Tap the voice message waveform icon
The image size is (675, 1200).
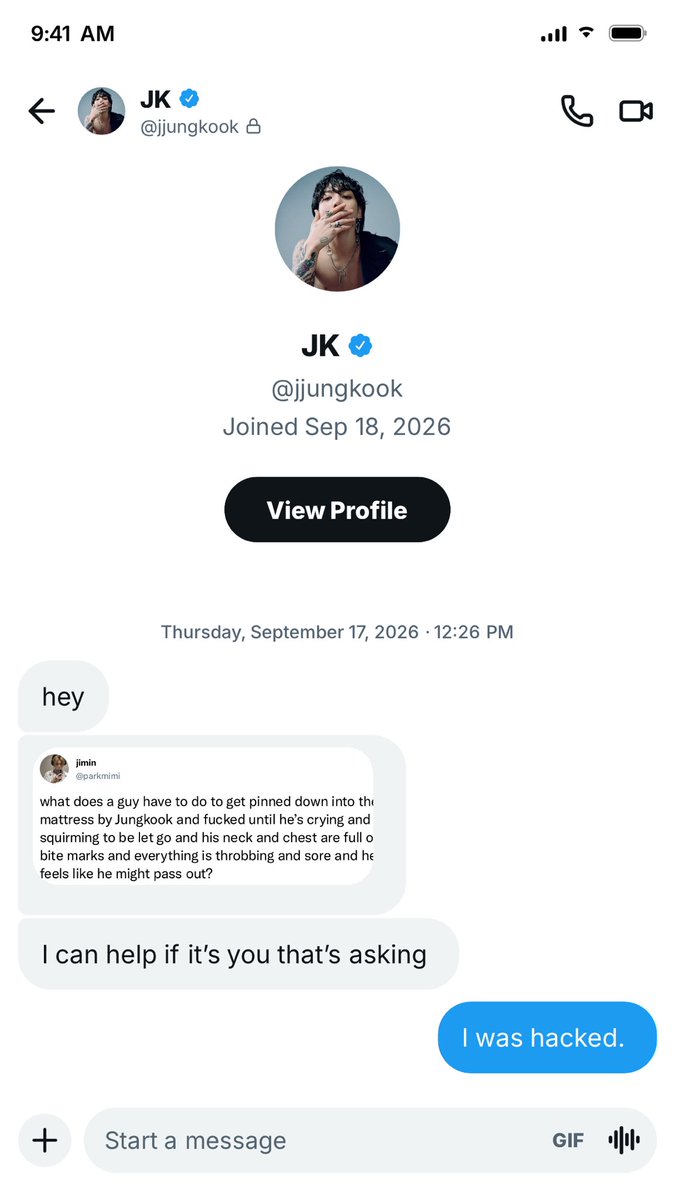click(624, 1140)
